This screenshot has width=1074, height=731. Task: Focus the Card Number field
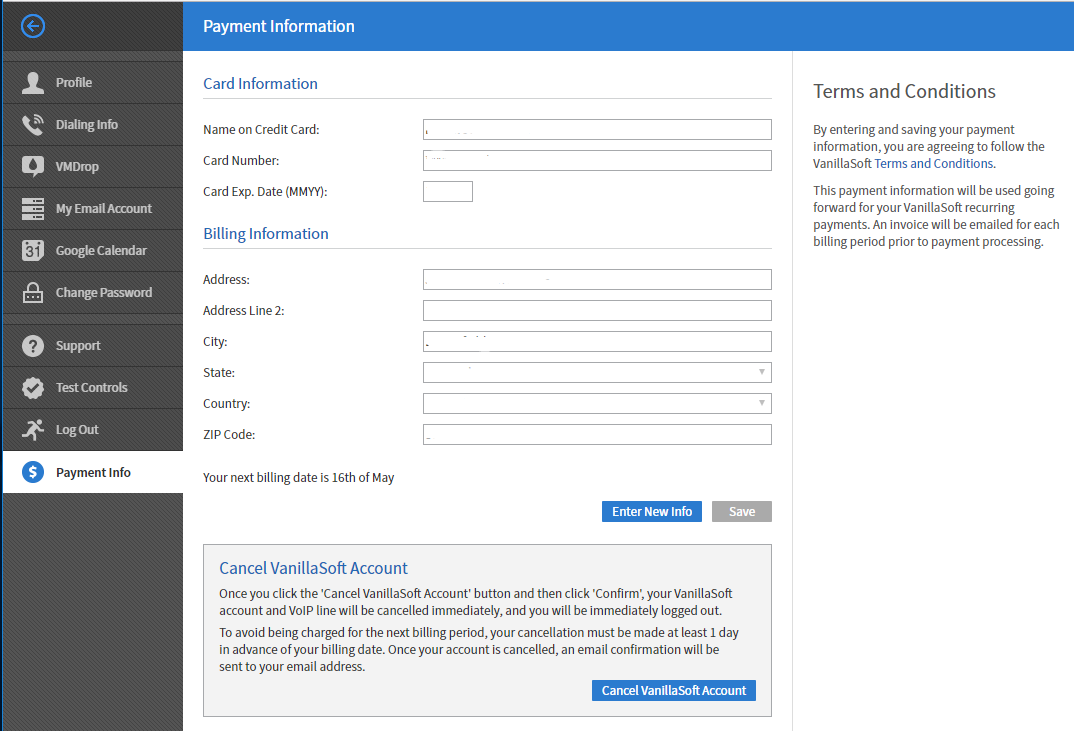pos(597,160)
